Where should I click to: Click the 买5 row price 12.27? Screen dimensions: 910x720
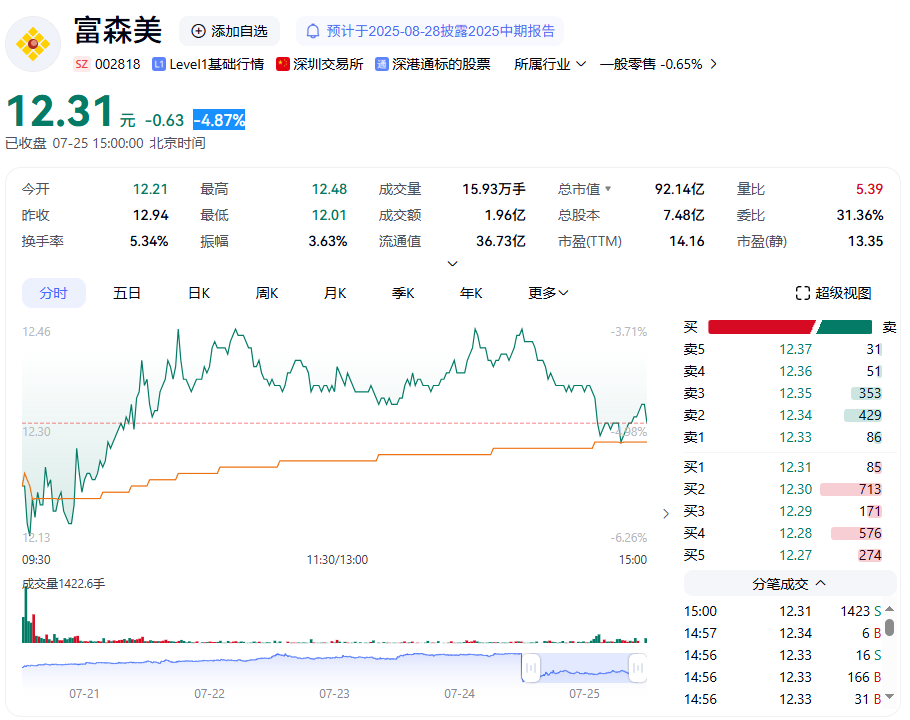tap(795, 556)
